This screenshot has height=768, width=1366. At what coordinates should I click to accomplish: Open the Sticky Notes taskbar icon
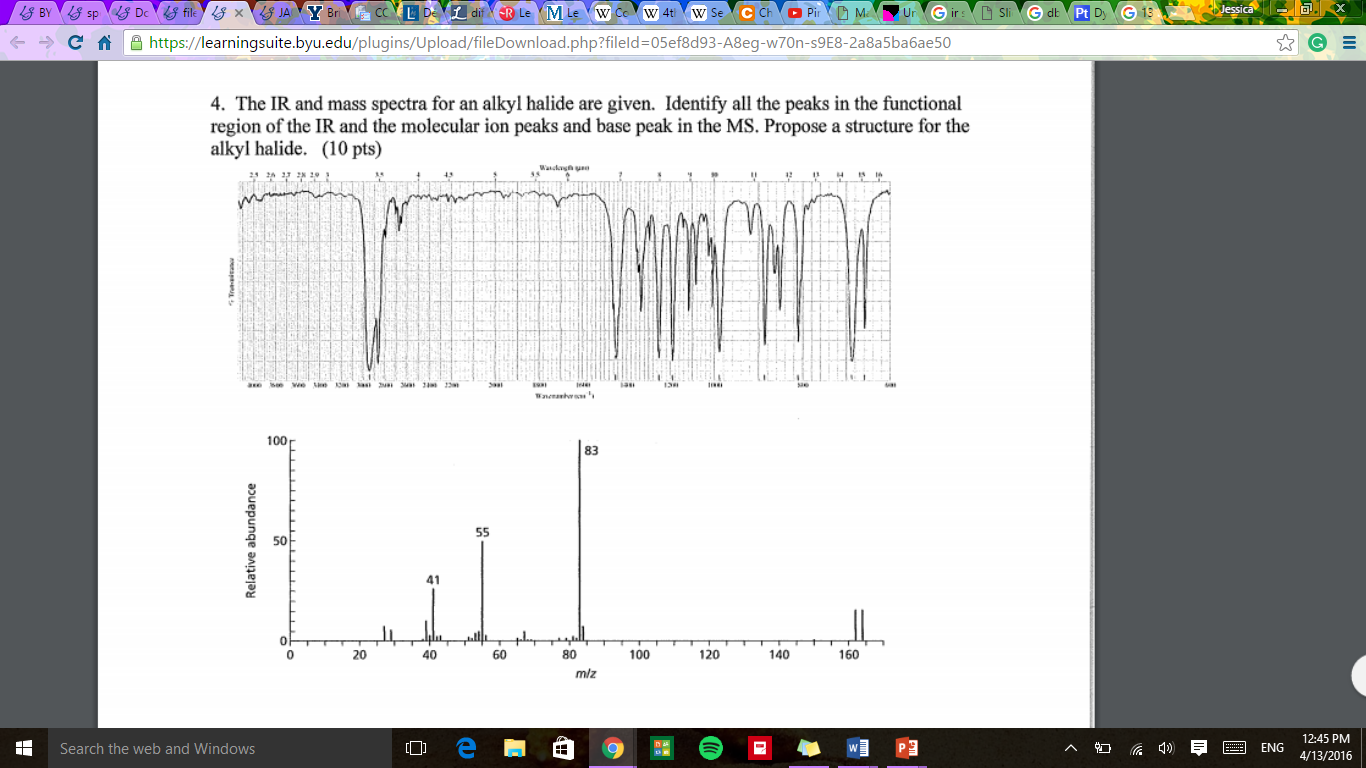click(x=808, y=748)
